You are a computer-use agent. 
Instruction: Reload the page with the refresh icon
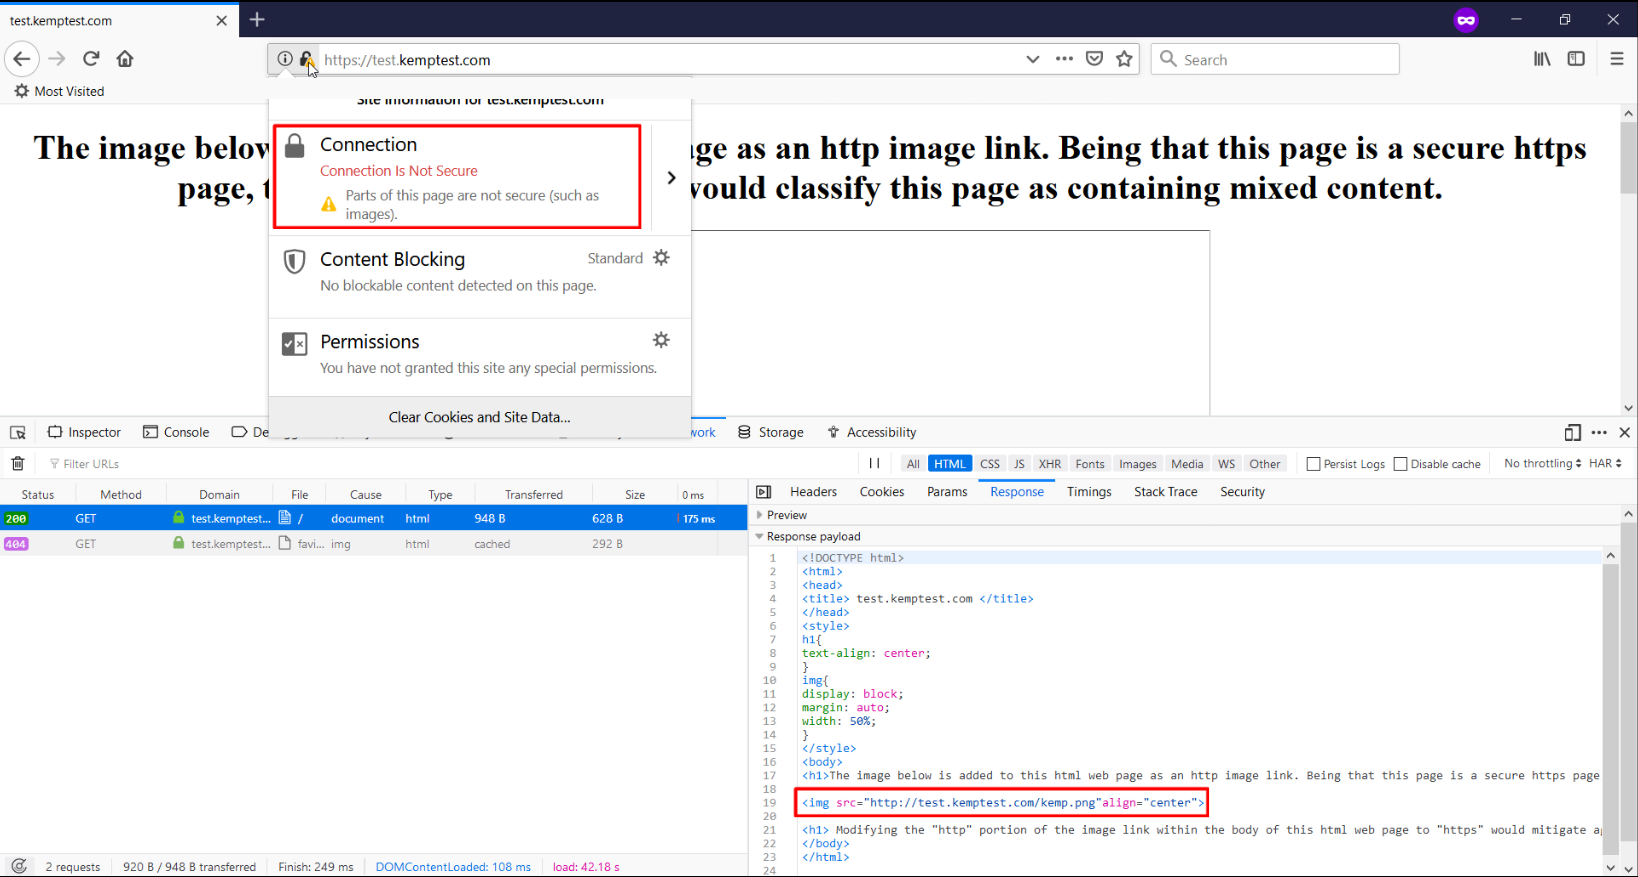coord(91,59)
